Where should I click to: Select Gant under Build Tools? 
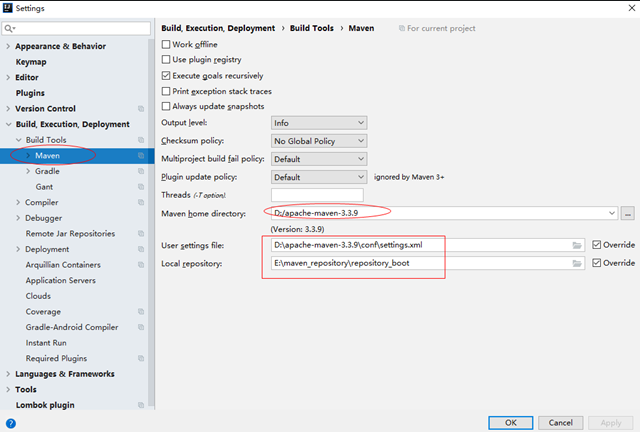pos(44,187)
